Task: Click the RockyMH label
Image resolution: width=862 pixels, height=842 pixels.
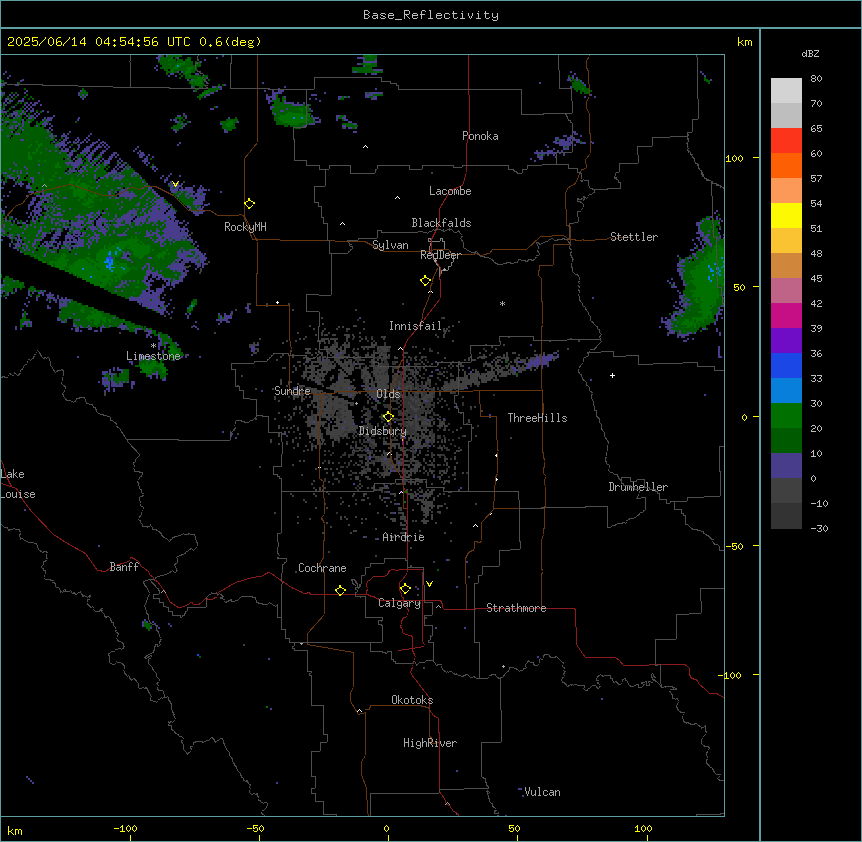Action: [245, 227]
